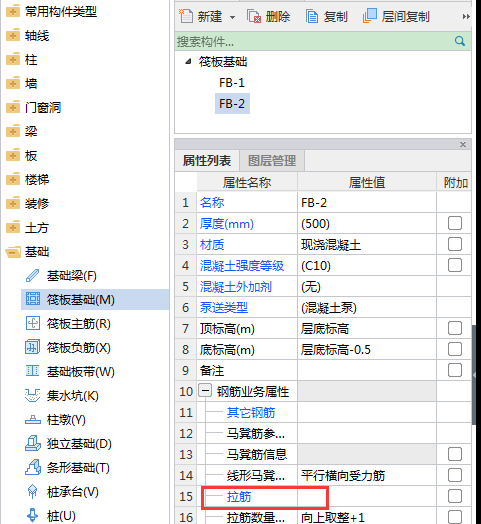481x524 pixels.
Task: Open the 新建 dropdown arrow
Action: (x=232, y=17)
